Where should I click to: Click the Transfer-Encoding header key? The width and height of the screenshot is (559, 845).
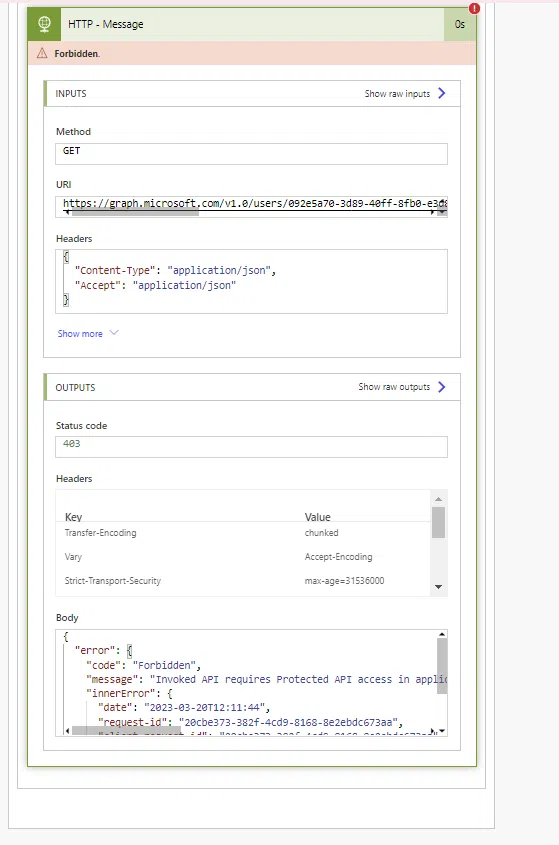(x=100, y=533)
